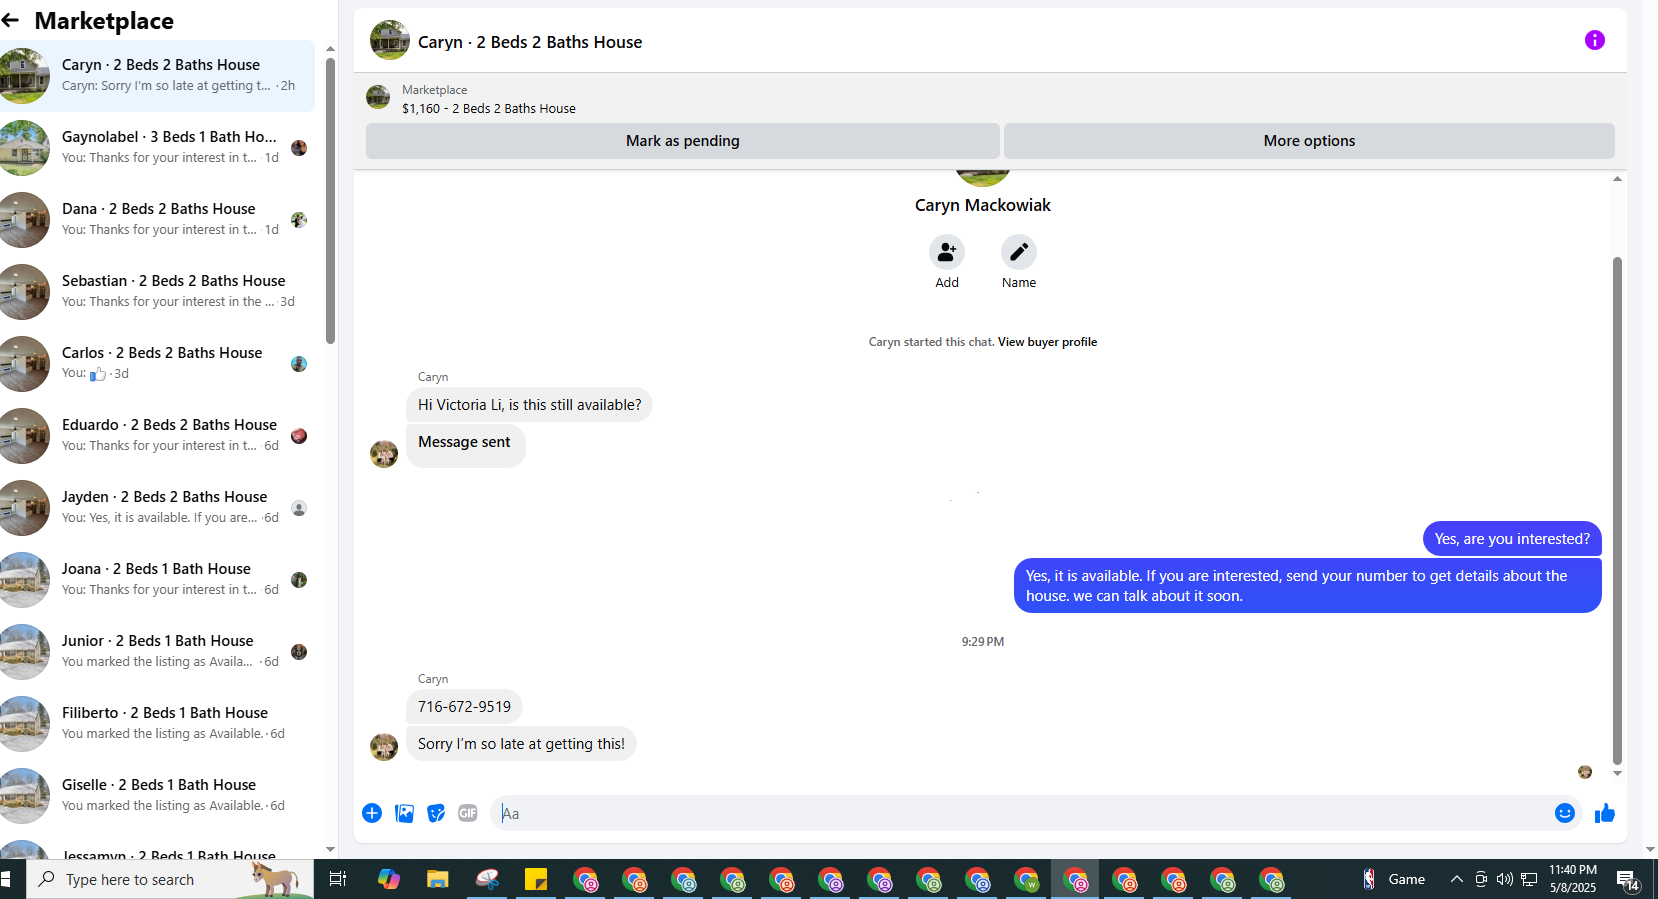The image size is (1658, 899).
Task: Open the GIF picker
Action: [x=468, y=813]
